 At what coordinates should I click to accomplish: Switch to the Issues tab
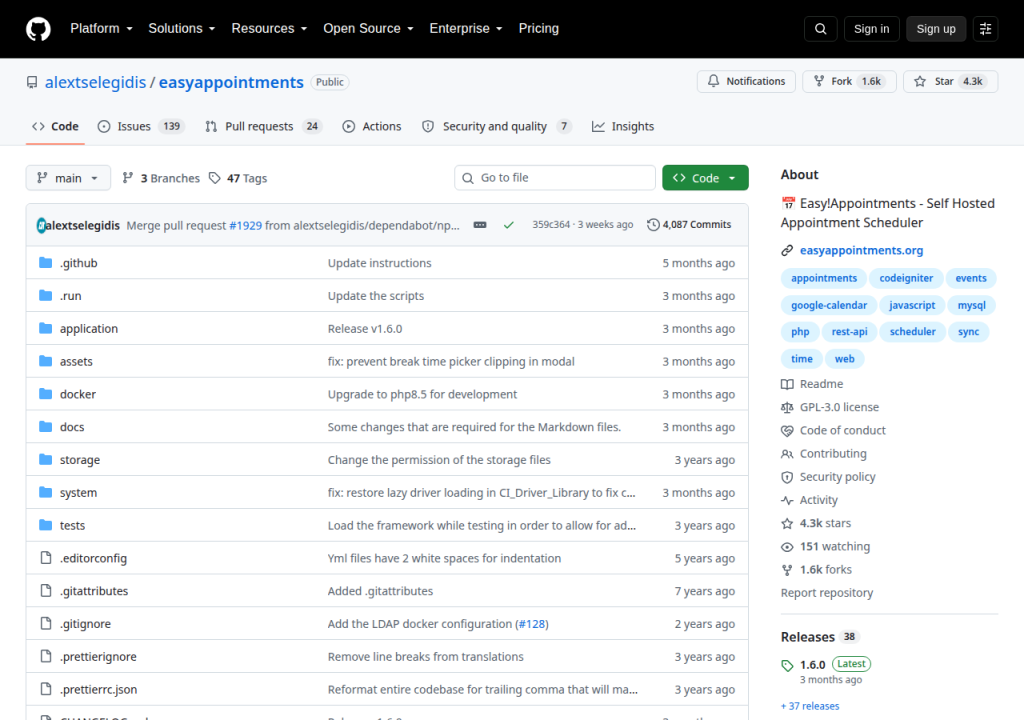pos(141,126)
